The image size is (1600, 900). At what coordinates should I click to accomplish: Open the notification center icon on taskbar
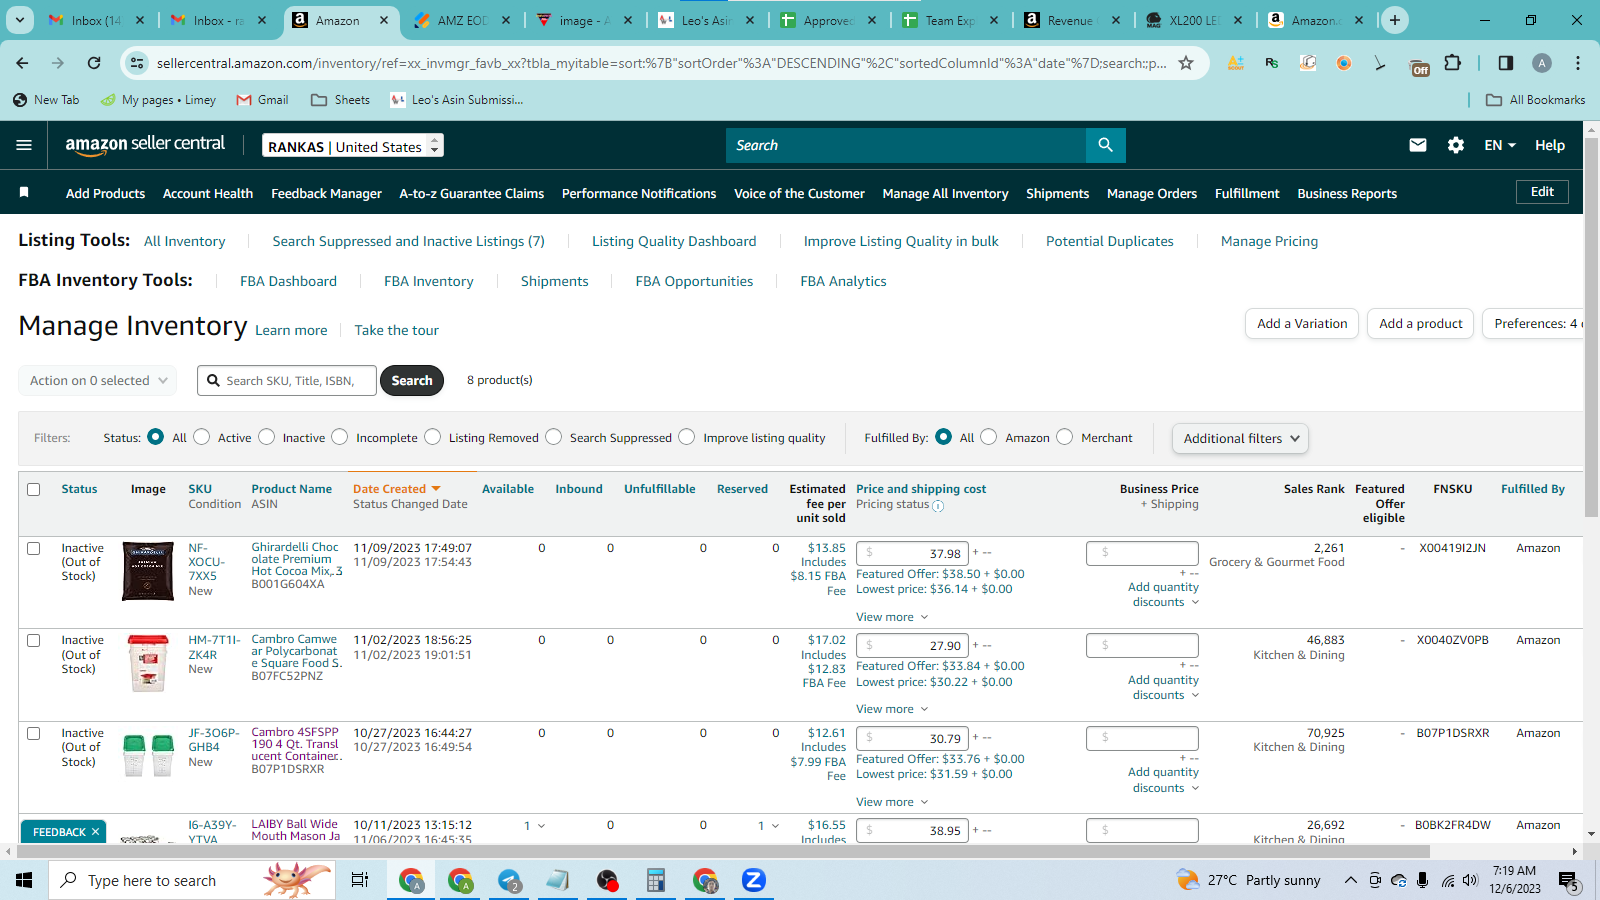pyautogui.click(x=1568, y=880)
